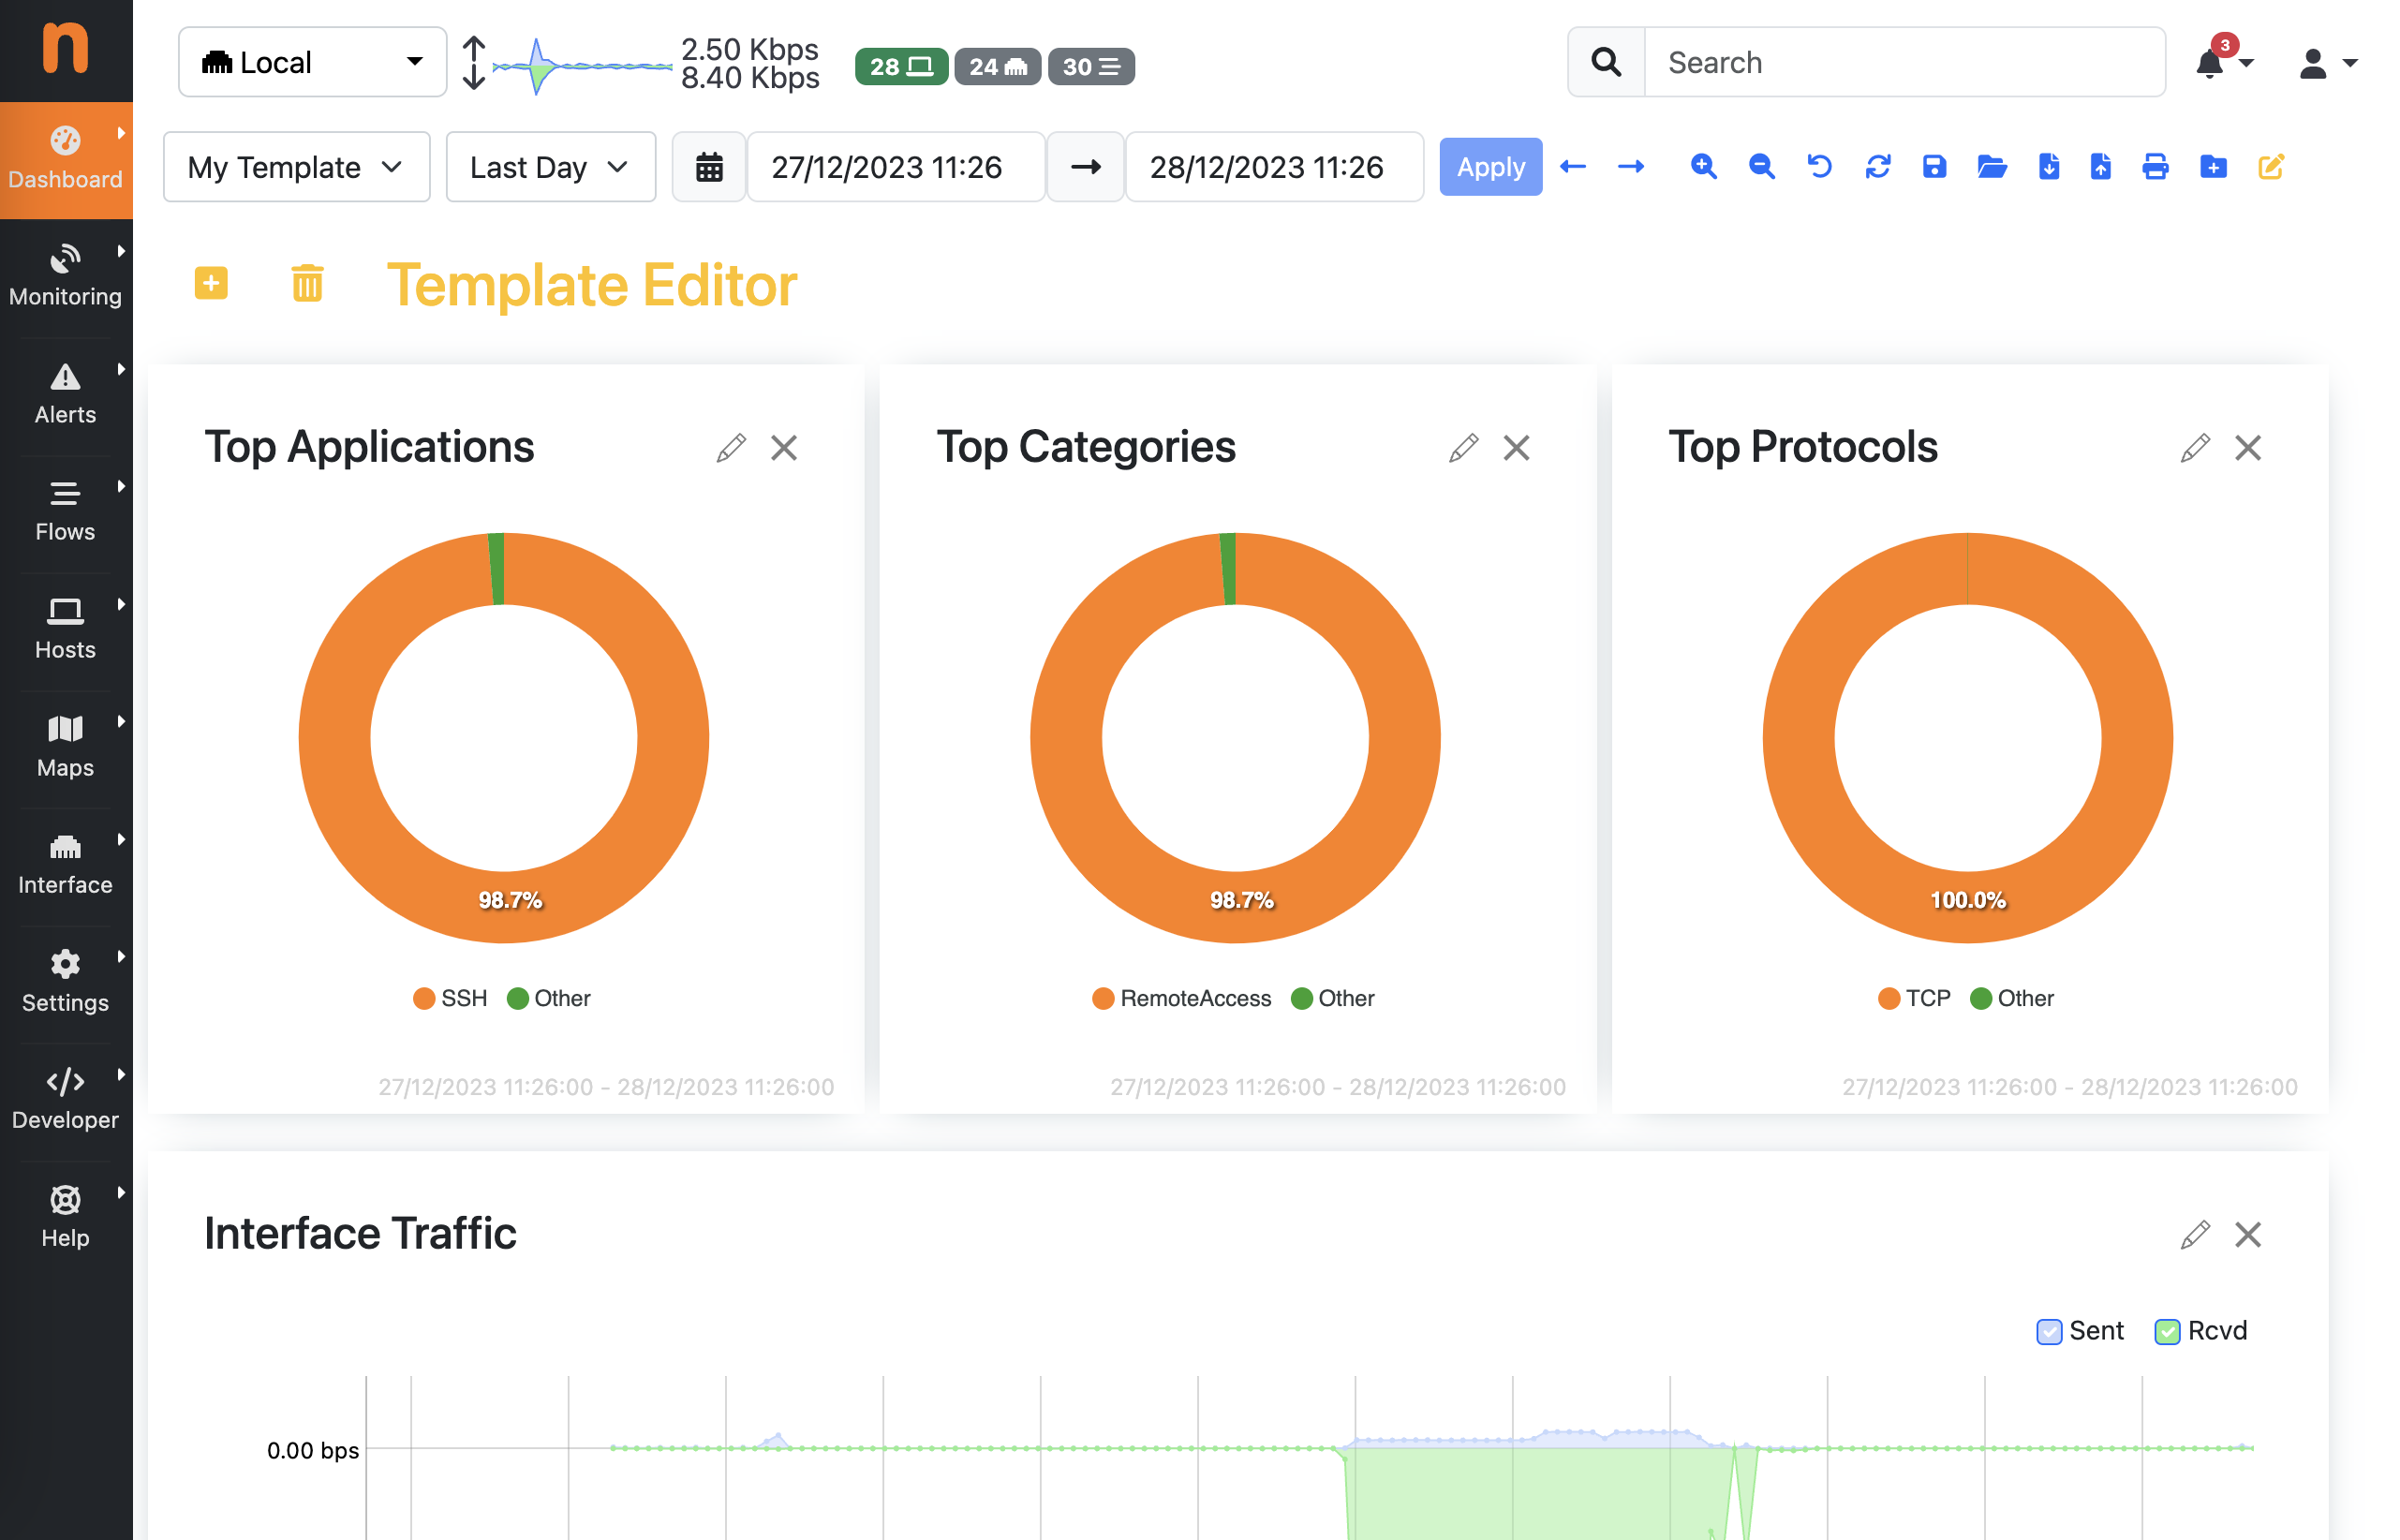This screenshot has width=2400, height=1540.
Task: Uncheck the Sent series checkbox
Action: (2049, 1331)
